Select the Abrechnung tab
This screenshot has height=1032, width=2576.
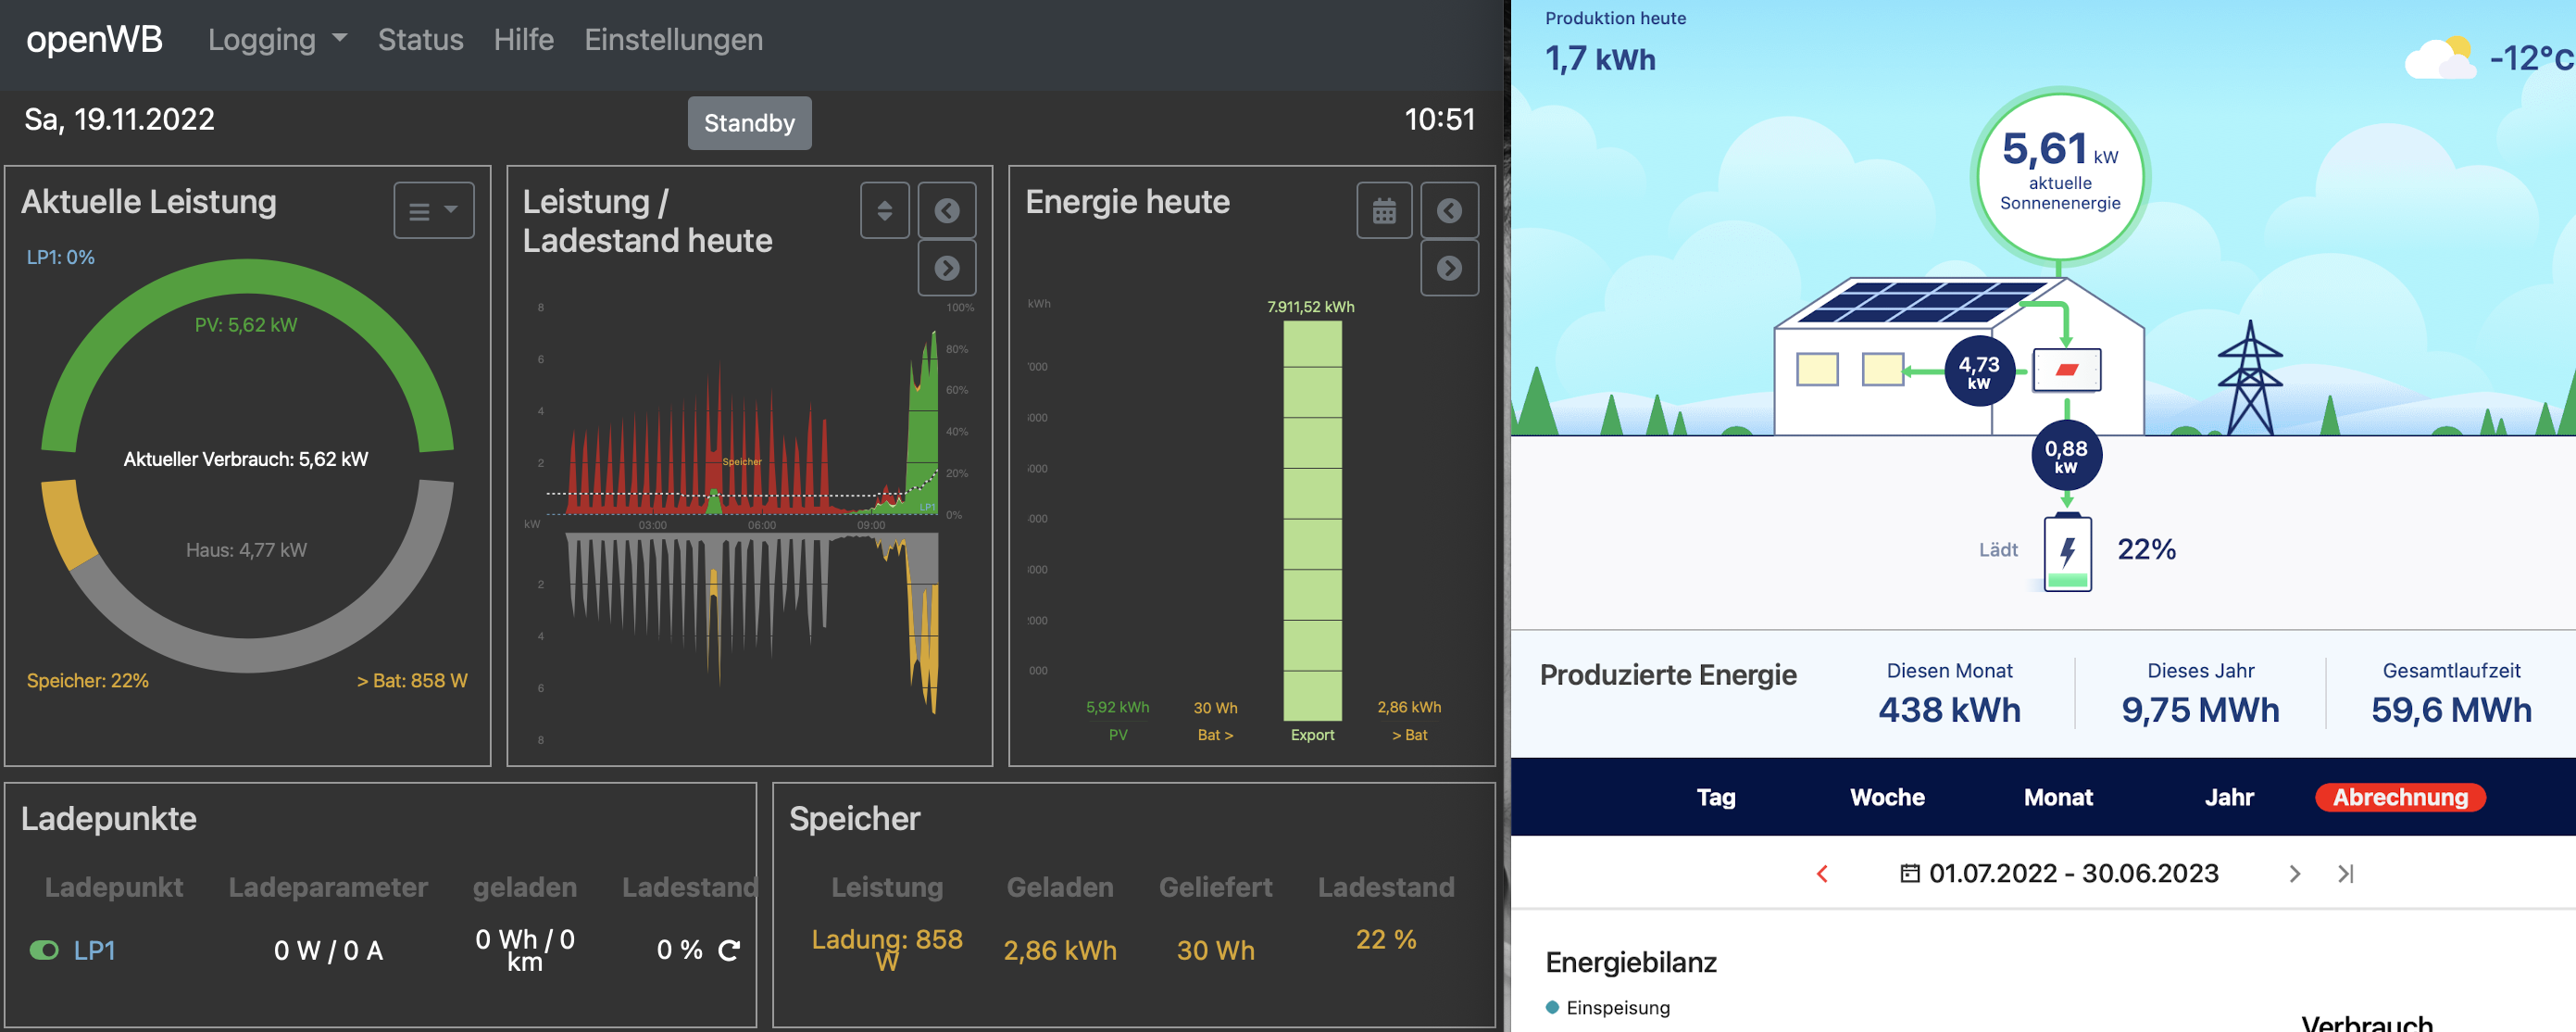pos(2399,797)
